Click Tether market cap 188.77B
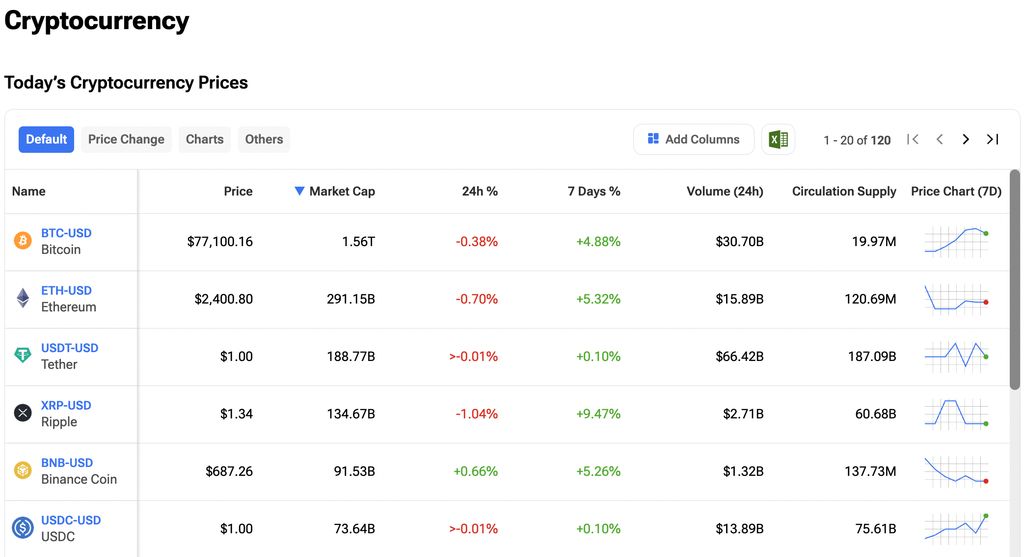Screen dimensions: 1024x557 [x=351, y=357]
